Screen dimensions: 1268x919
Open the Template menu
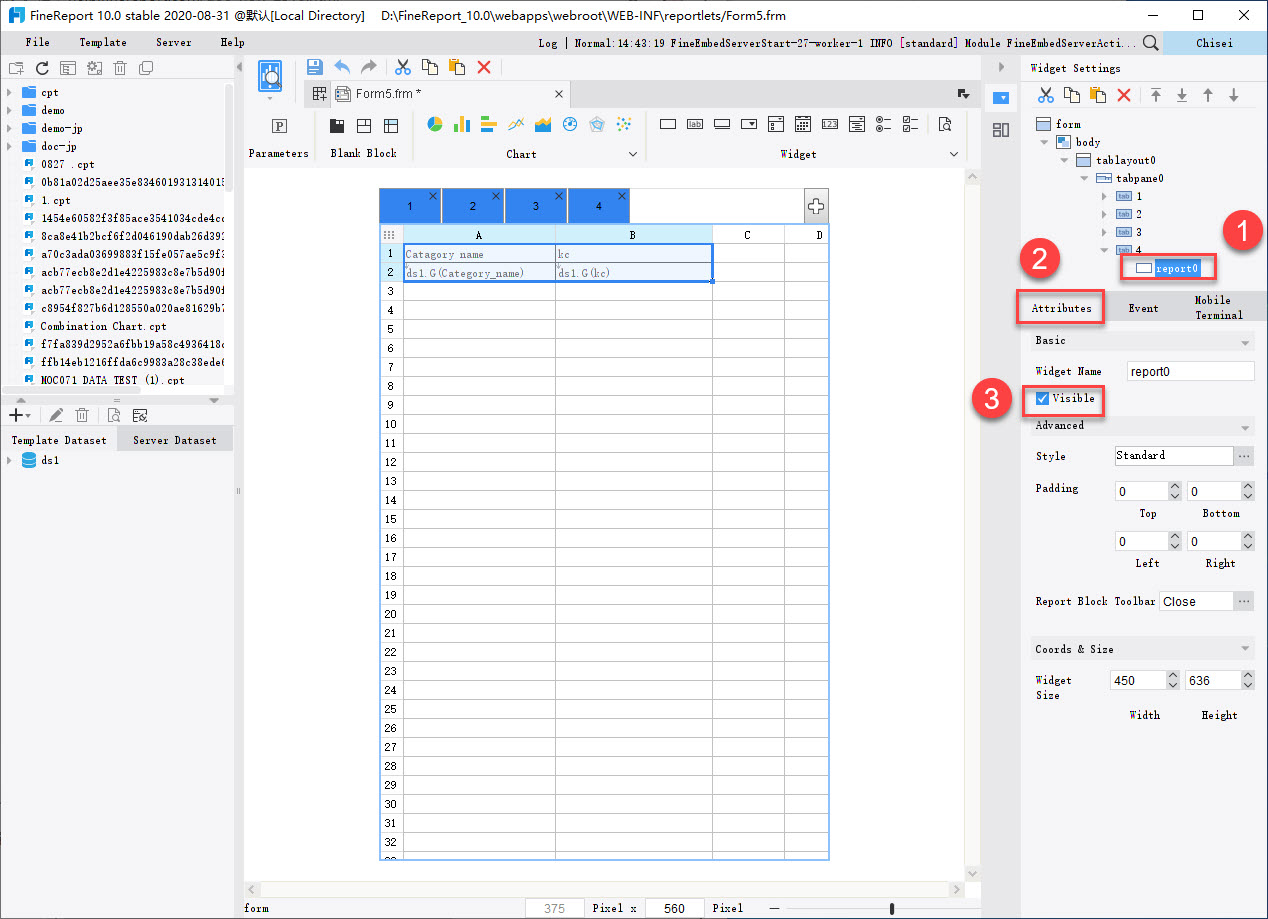tap(103, 43)
